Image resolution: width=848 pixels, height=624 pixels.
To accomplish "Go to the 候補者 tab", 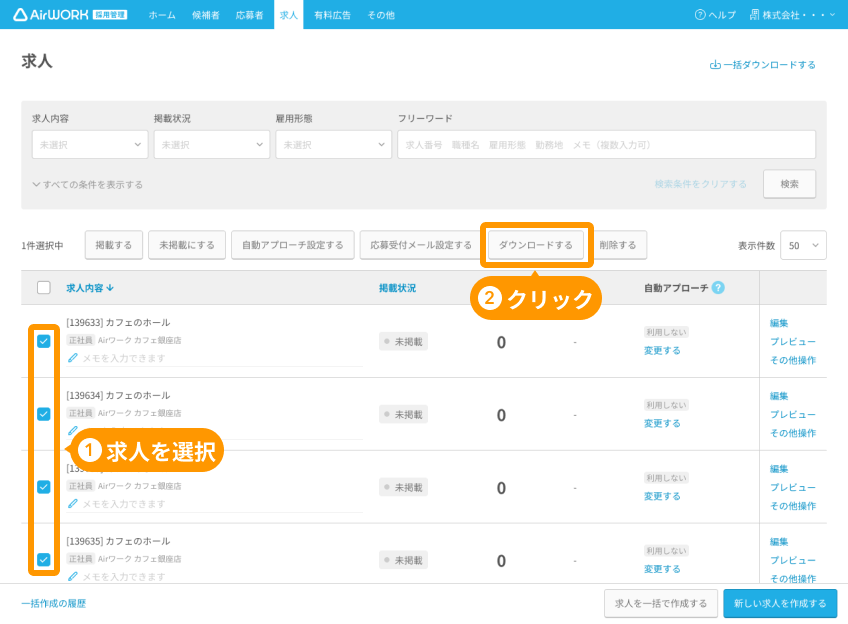I will pyautogui.click(x=206, y=15).
